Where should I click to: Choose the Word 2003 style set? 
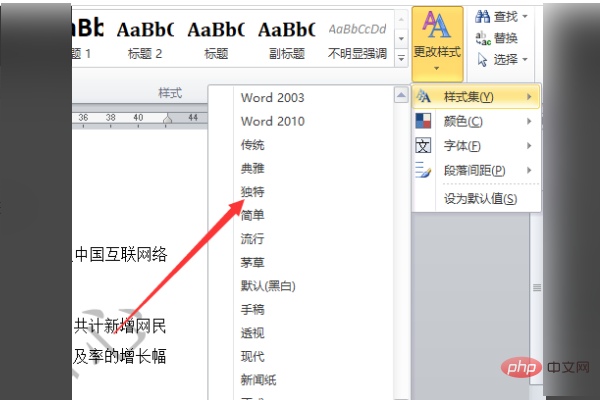(x=272, y=98)
